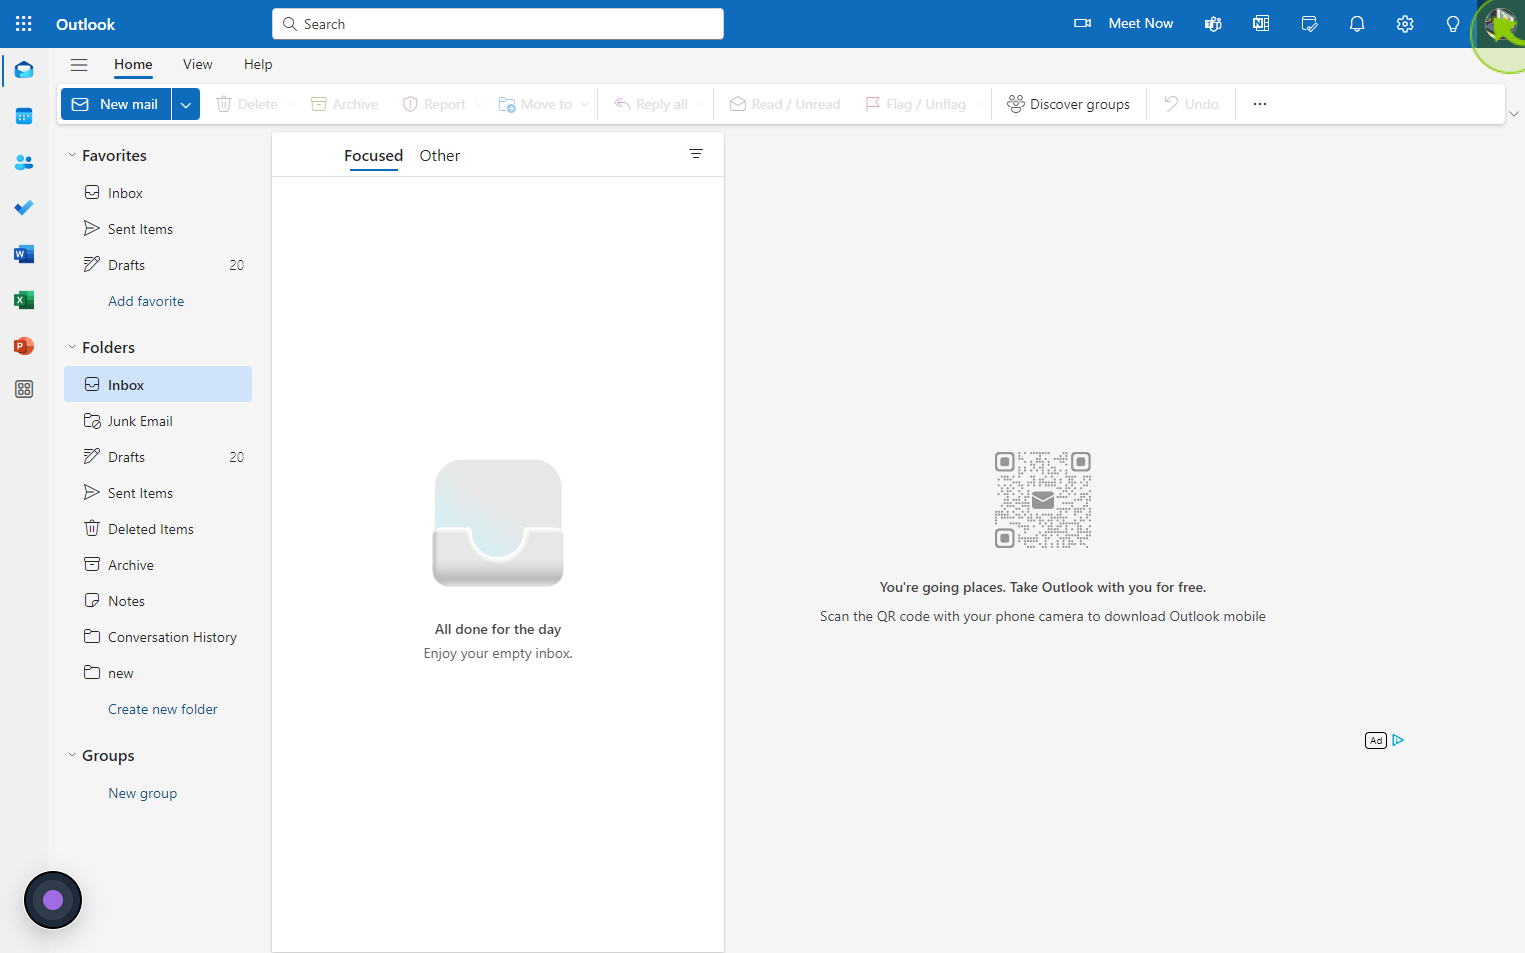1525x953 pixels.
Task: Open Teams chat icon in header
Action: (1213, 24)
